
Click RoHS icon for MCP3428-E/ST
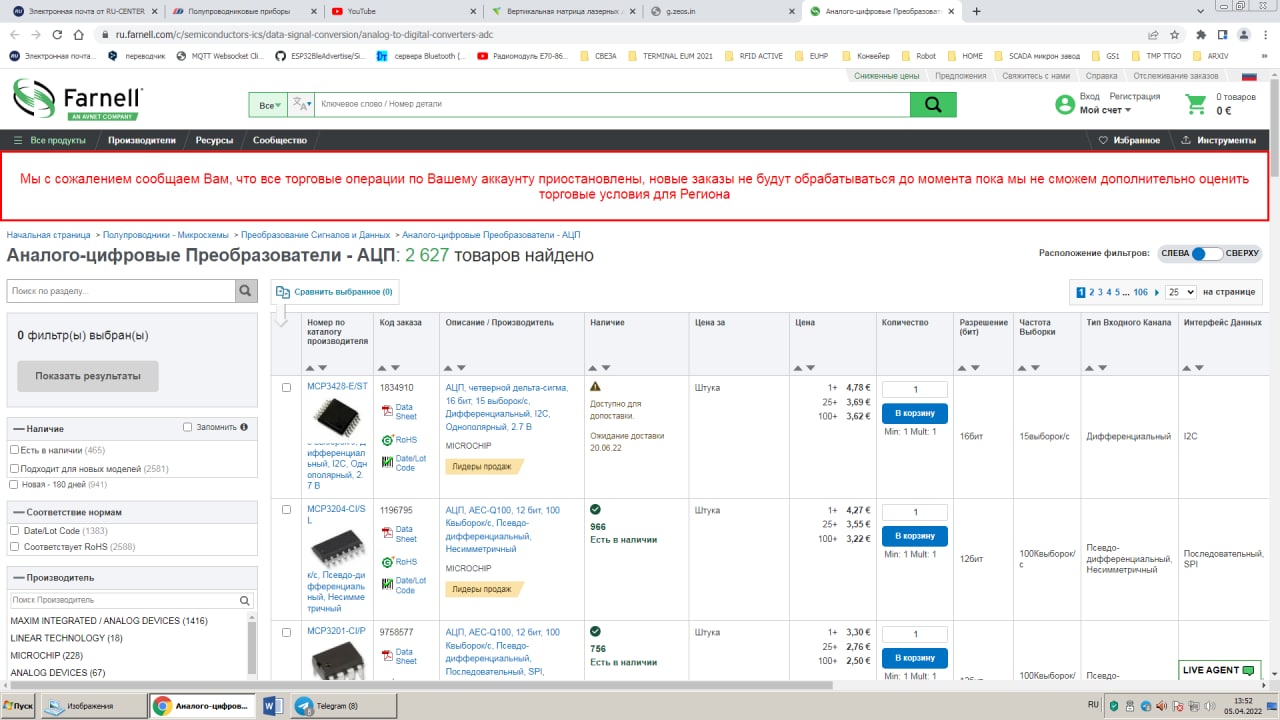387,439
